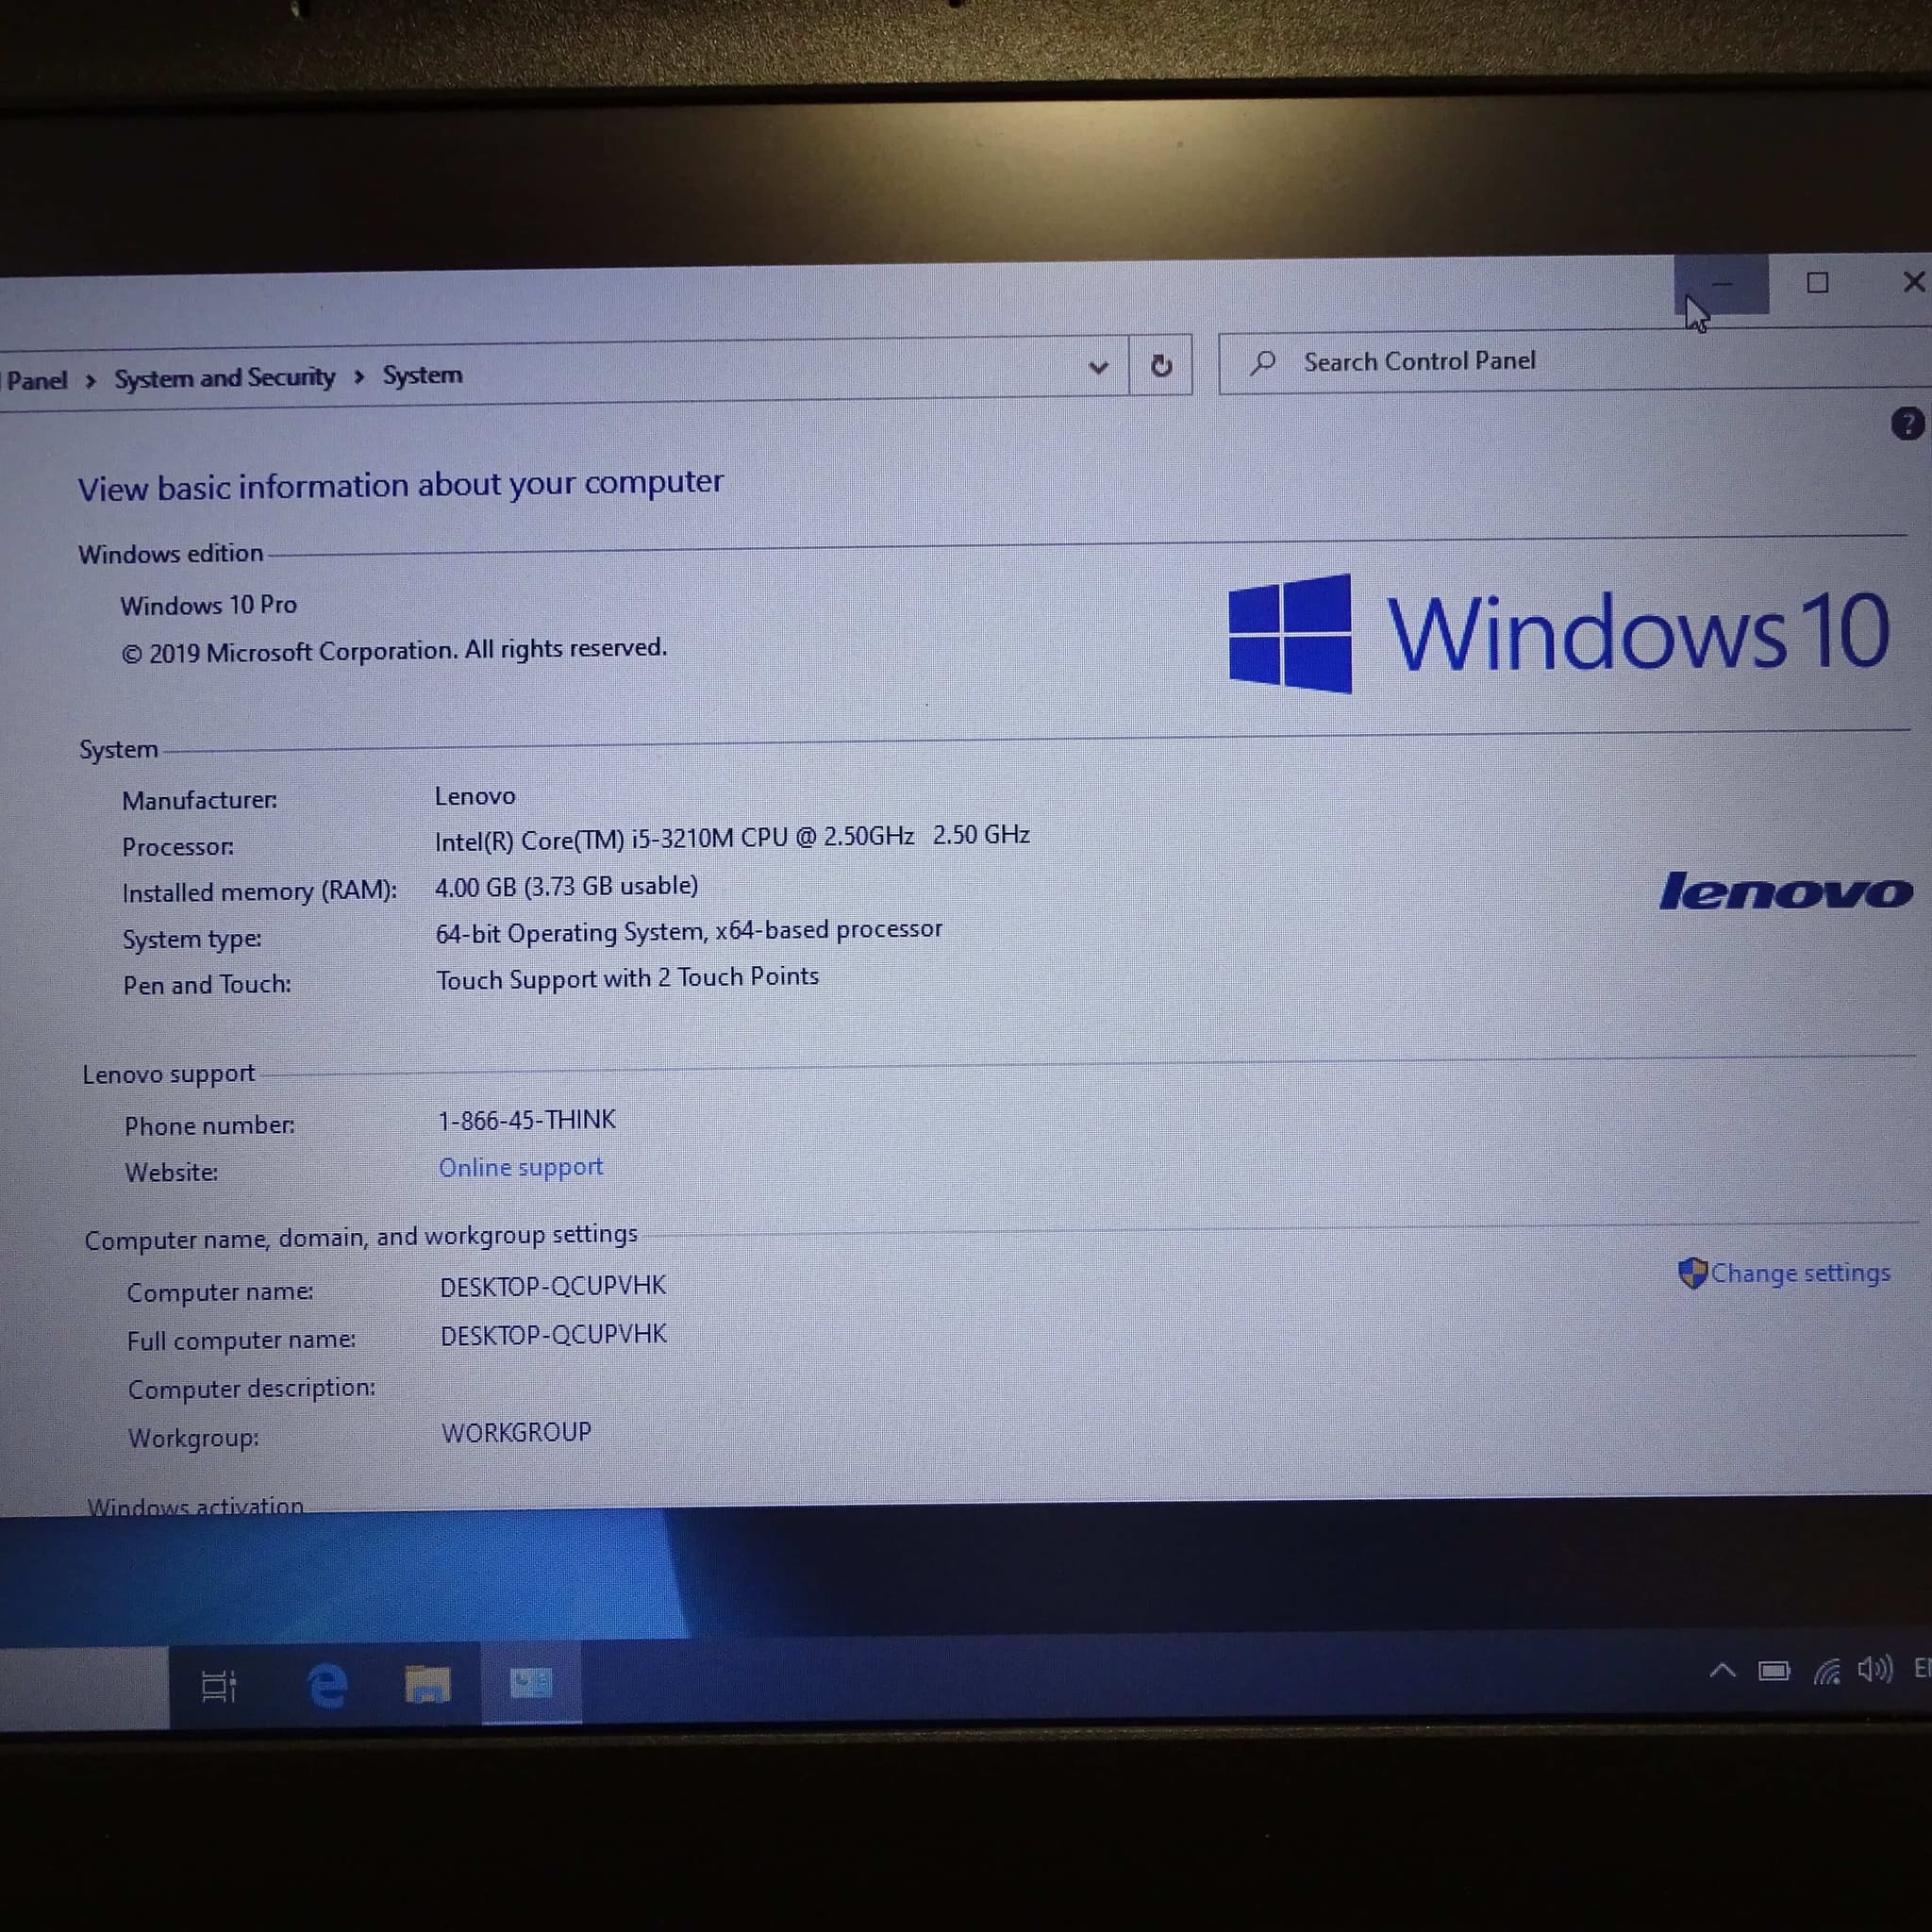This screenshot has height=1932, width=1932.
Task: Click the Change settings link
Action: coord(1800,1273)
